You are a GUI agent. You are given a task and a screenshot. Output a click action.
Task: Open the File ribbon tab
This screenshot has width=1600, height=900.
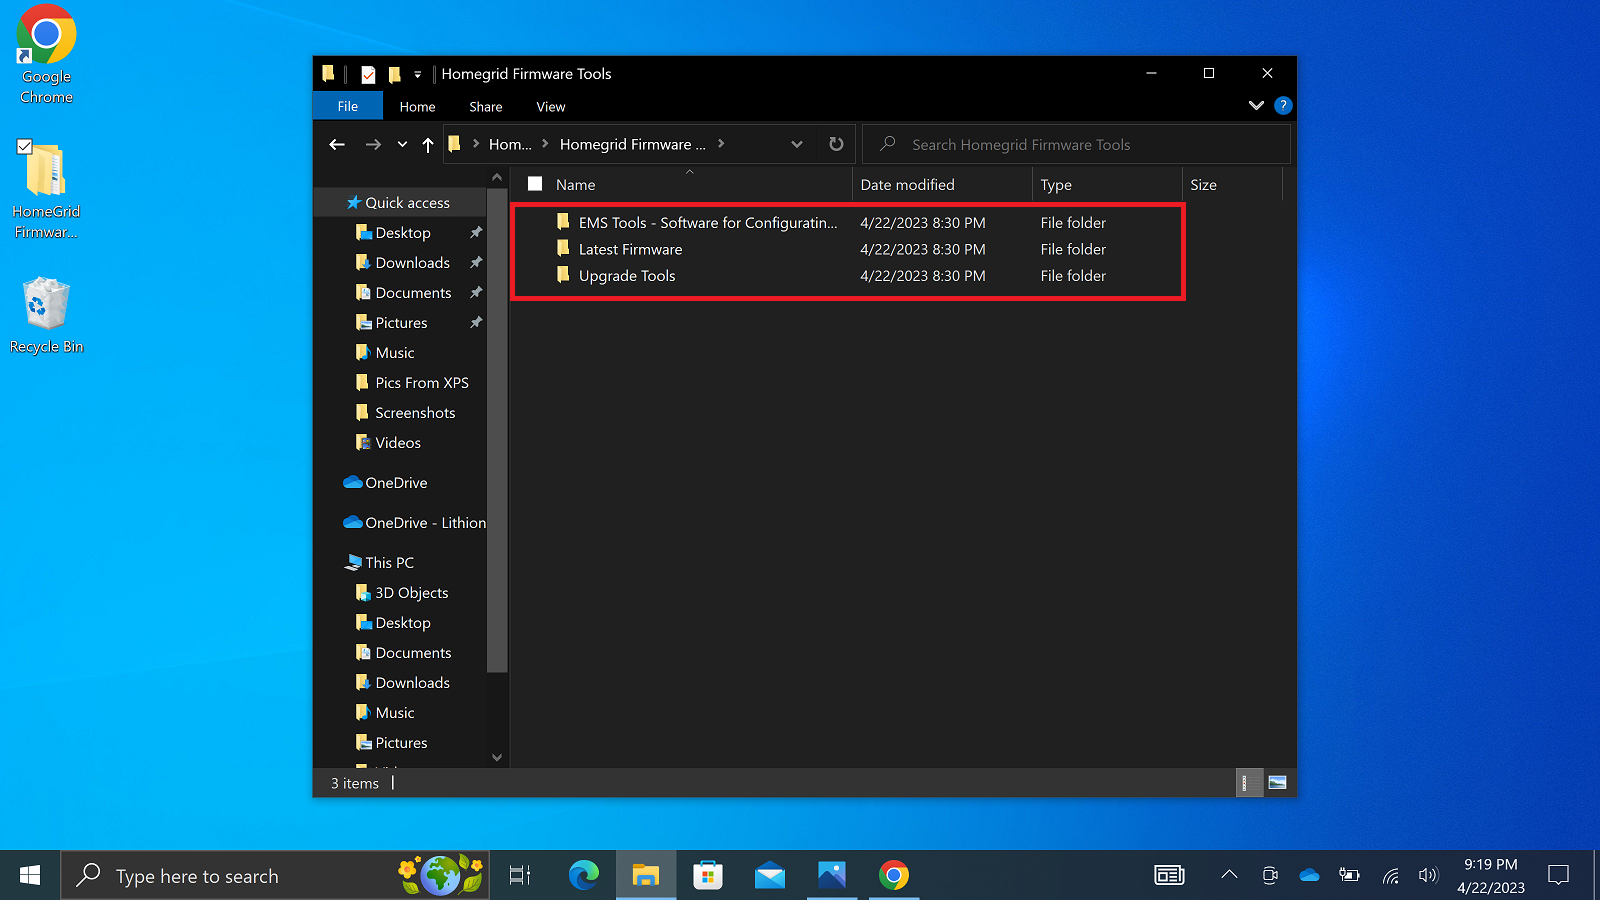pos(348,106)
